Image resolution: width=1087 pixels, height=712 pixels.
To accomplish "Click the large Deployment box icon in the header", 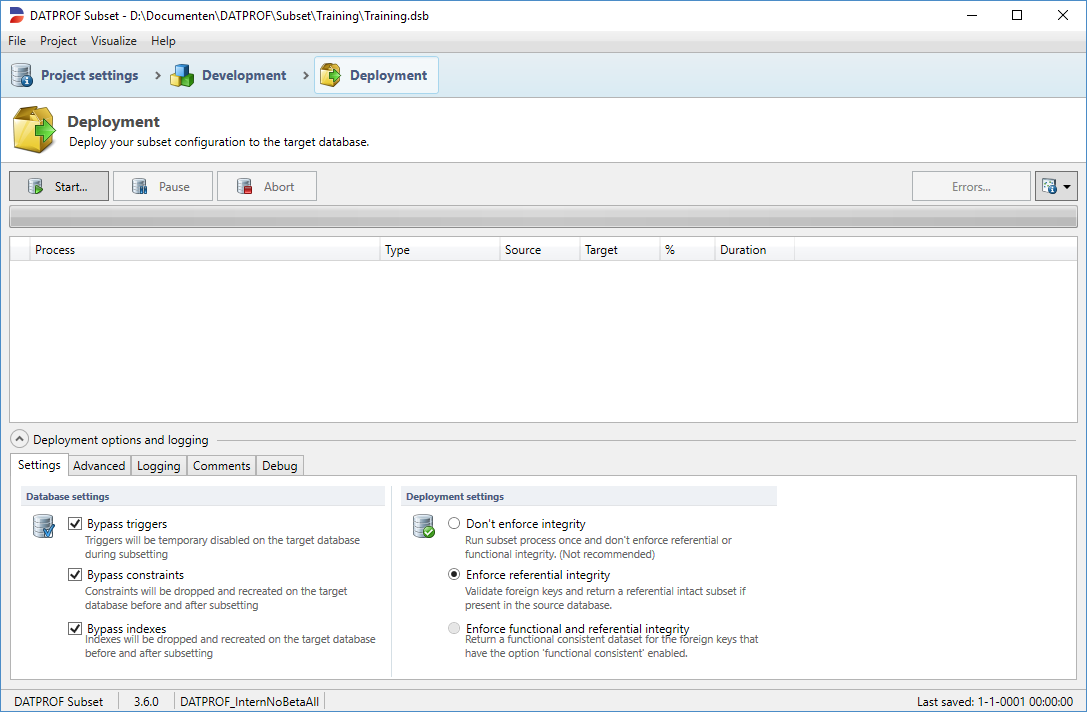I will (33, 128).
